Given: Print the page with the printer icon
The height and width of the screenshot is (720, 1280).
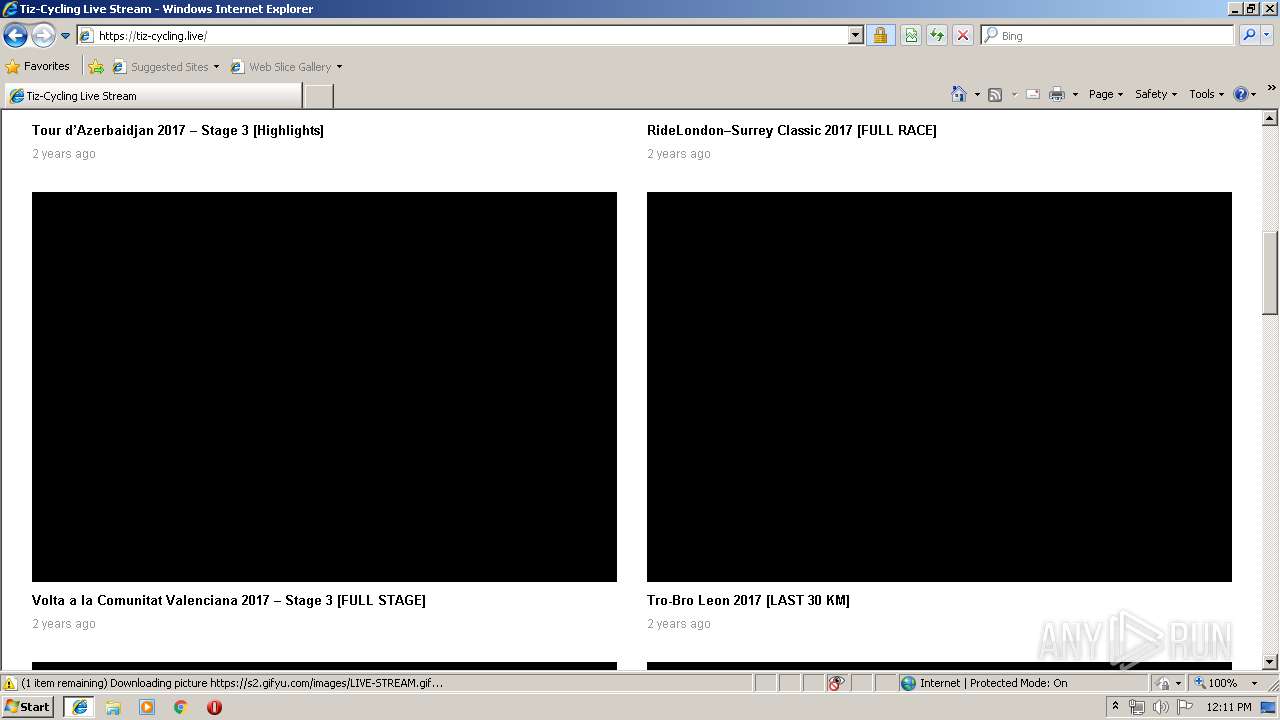Looking at the screenshot, I should pos(1057,94).
